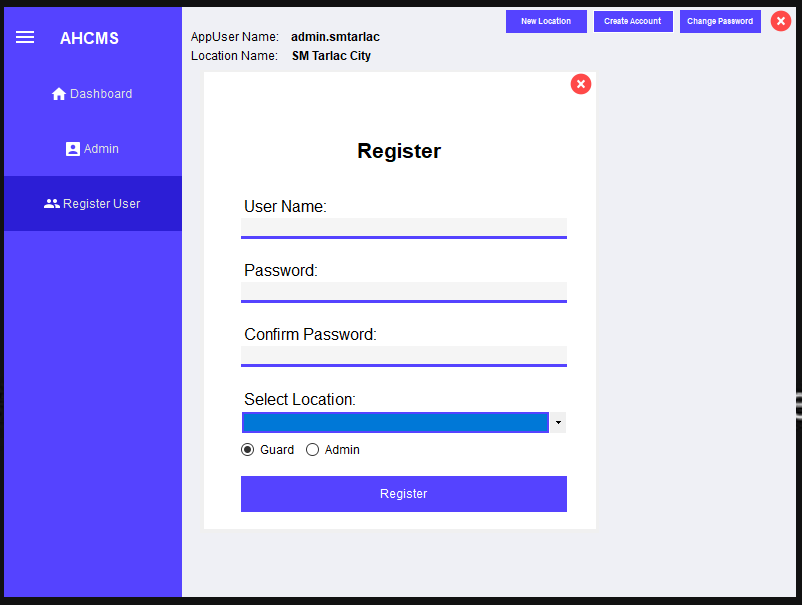The width and height of the screenshot is (802, 605).
Task: Close the Register form panel
Action: pos(581,84)
